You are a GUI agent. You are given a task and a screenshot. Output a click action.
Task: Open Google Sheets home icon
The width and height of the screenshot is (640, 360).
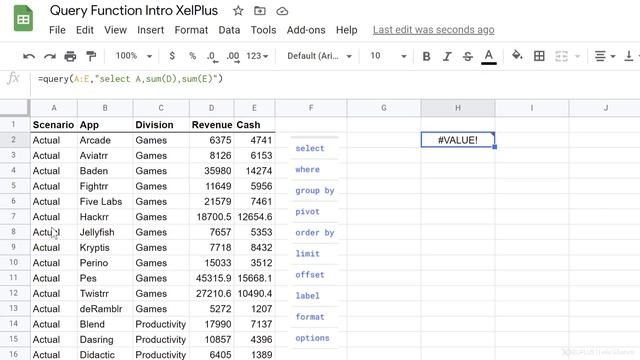pyautogui.click(x=23, y=18)
